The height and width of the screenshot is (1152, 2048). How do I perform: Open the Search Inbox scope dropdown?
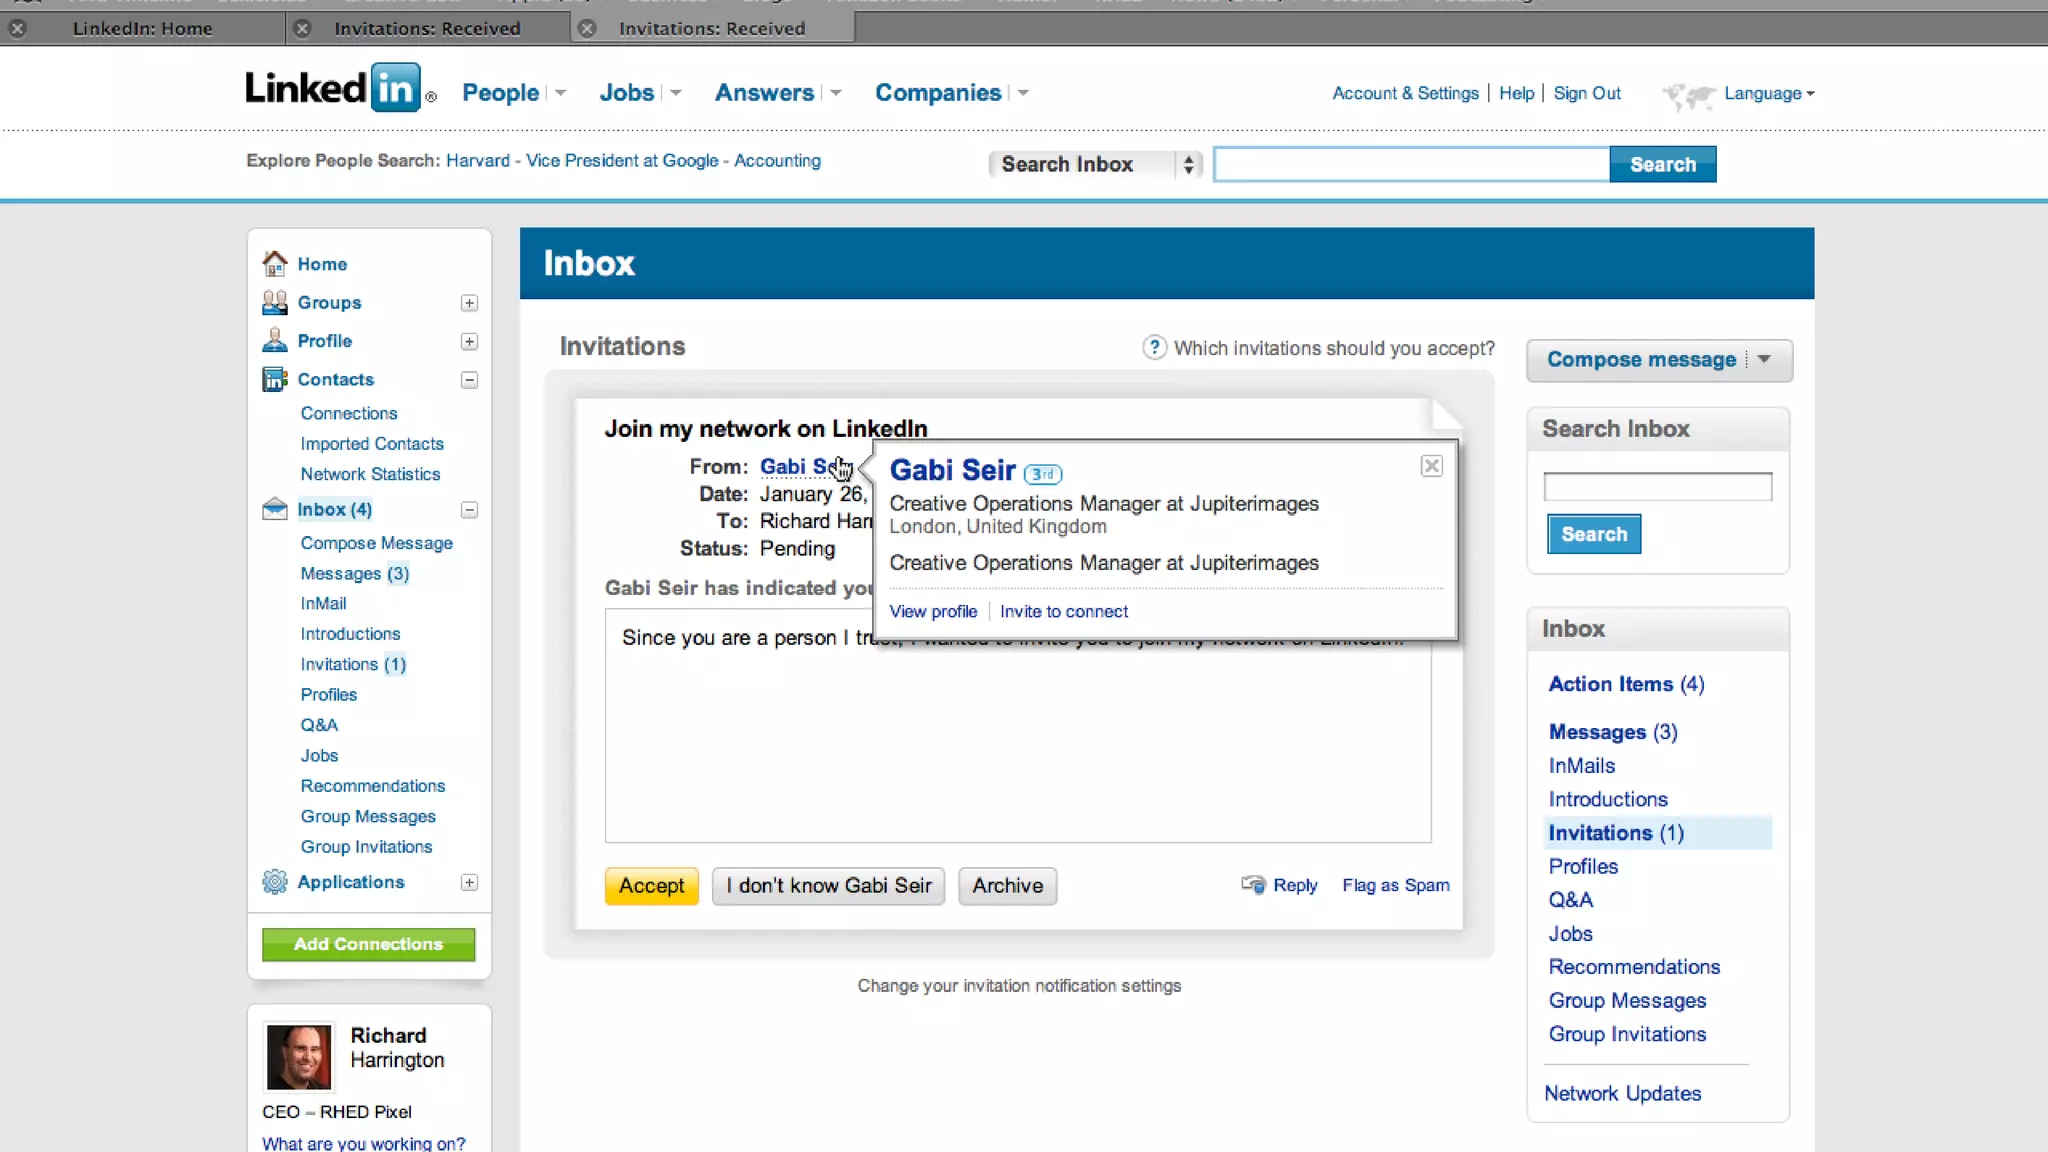[1096, 164]
